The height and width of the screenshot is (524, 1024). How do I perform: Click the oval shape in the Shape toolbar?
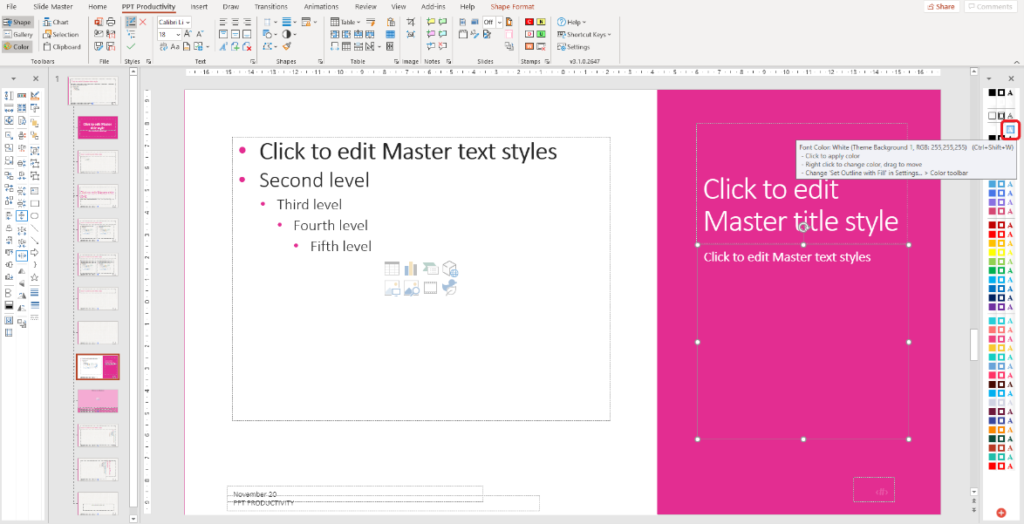tap(35, 216)
